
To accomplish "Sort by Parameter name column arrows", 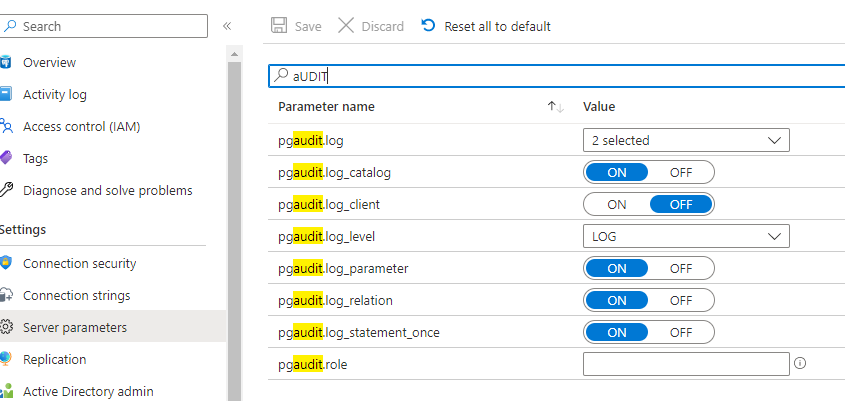I will pyautogui.click(x=556, y=107).
